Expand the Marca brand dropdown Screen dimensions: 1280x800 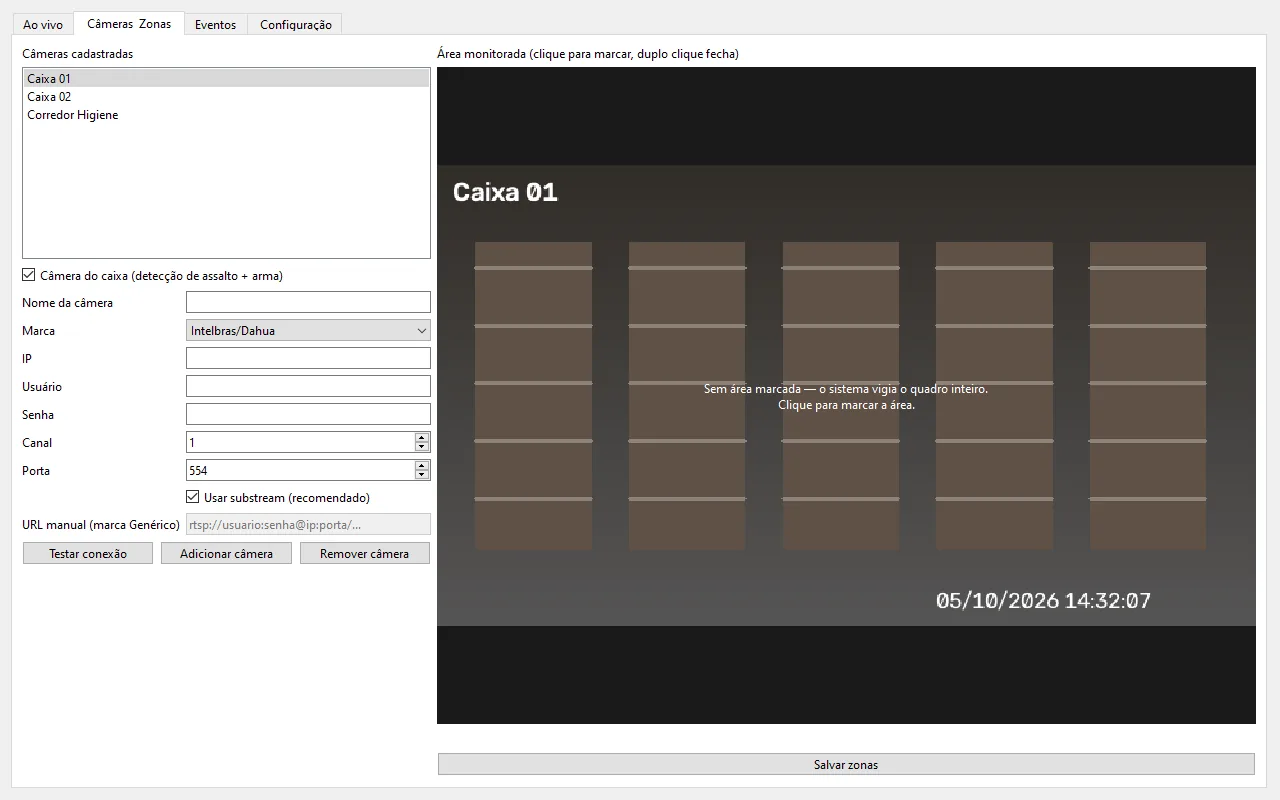tap(308, 330)
